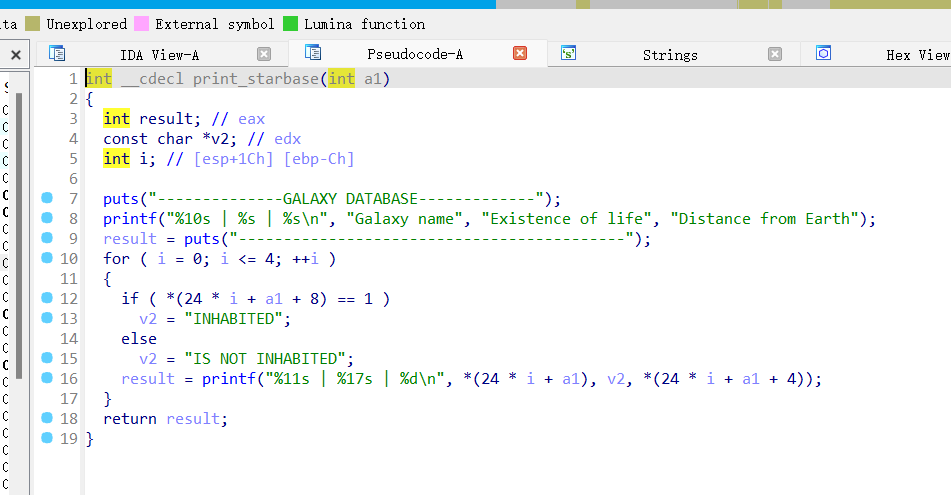Toggle breakpoint dot on line 19
Image resolution: width=951 pixels, height=495 pixels.
point(47,438)
